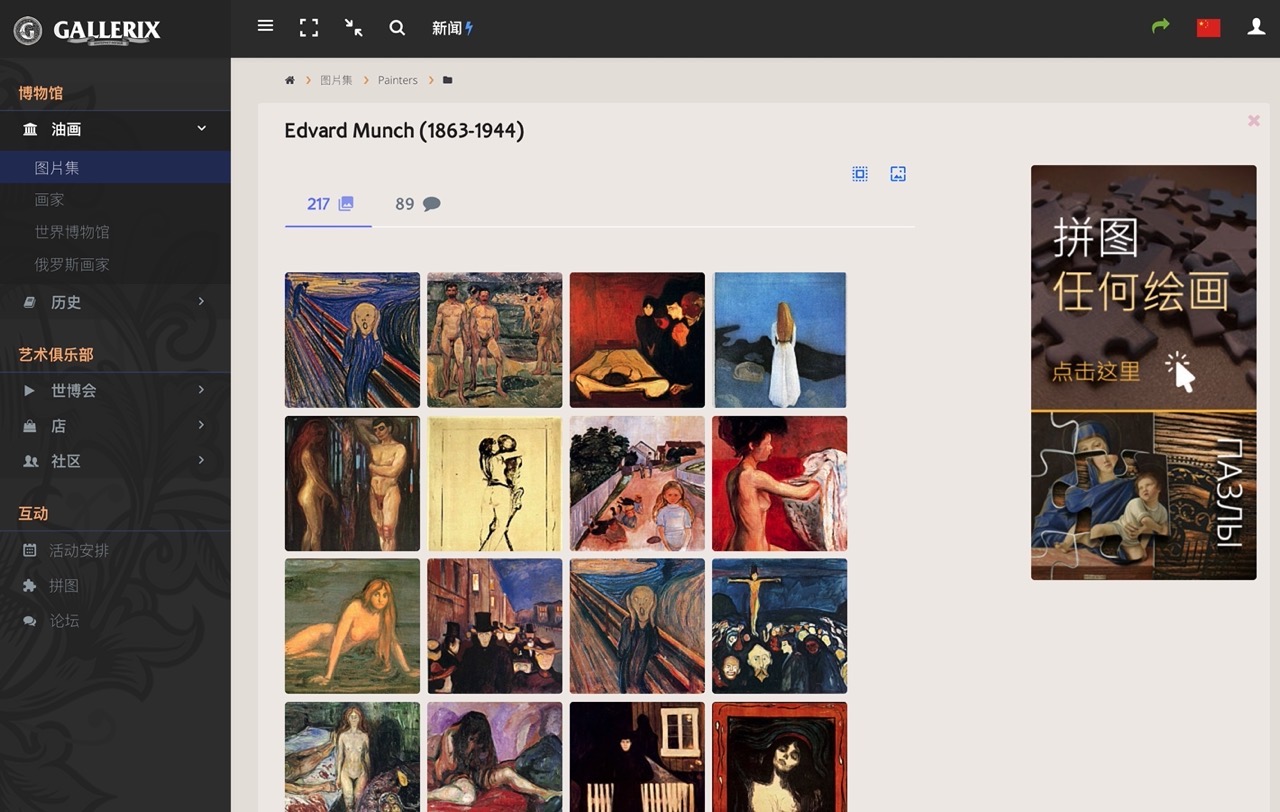
Task: Open the two standing nudes thumbnail
Action: pyautogui.click(x=352, y=484)
